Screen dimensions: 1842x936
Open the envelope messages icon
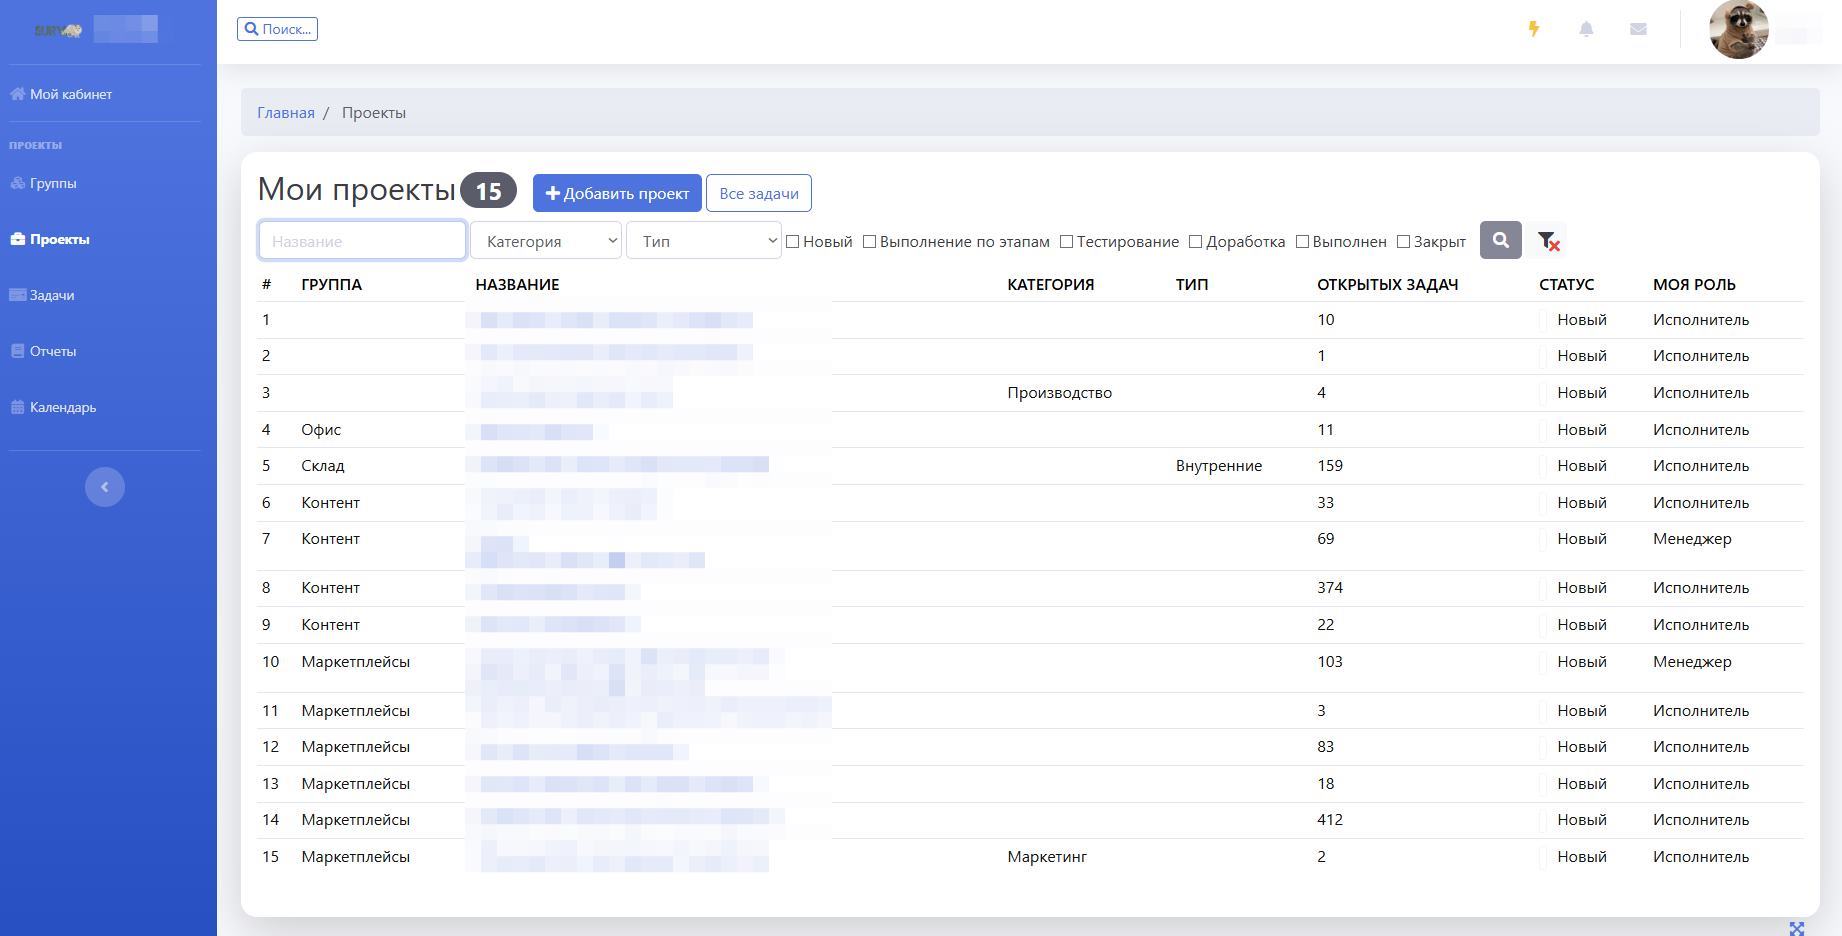point(1638,29)
